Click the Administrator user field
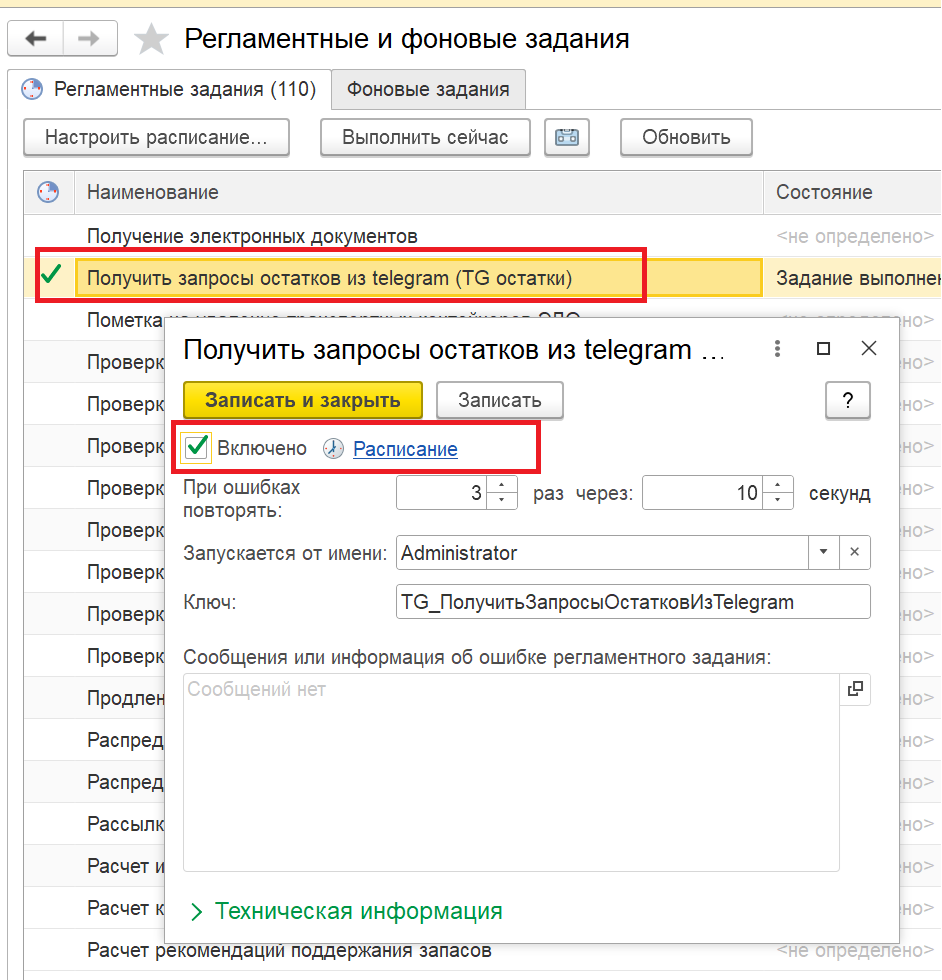This screenshot has height=980, width=942. 602,552
